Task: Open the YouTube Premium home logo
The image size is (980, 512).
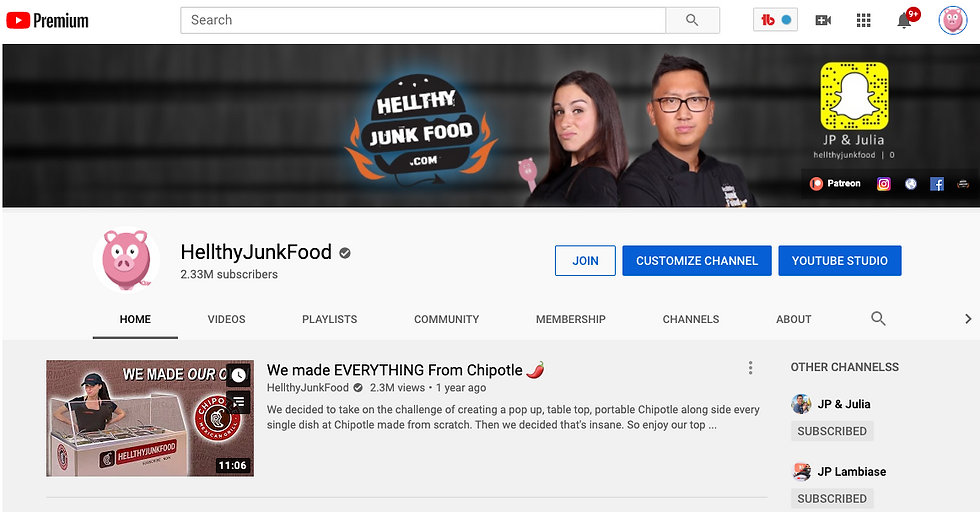Action: [x=48, y=21]
